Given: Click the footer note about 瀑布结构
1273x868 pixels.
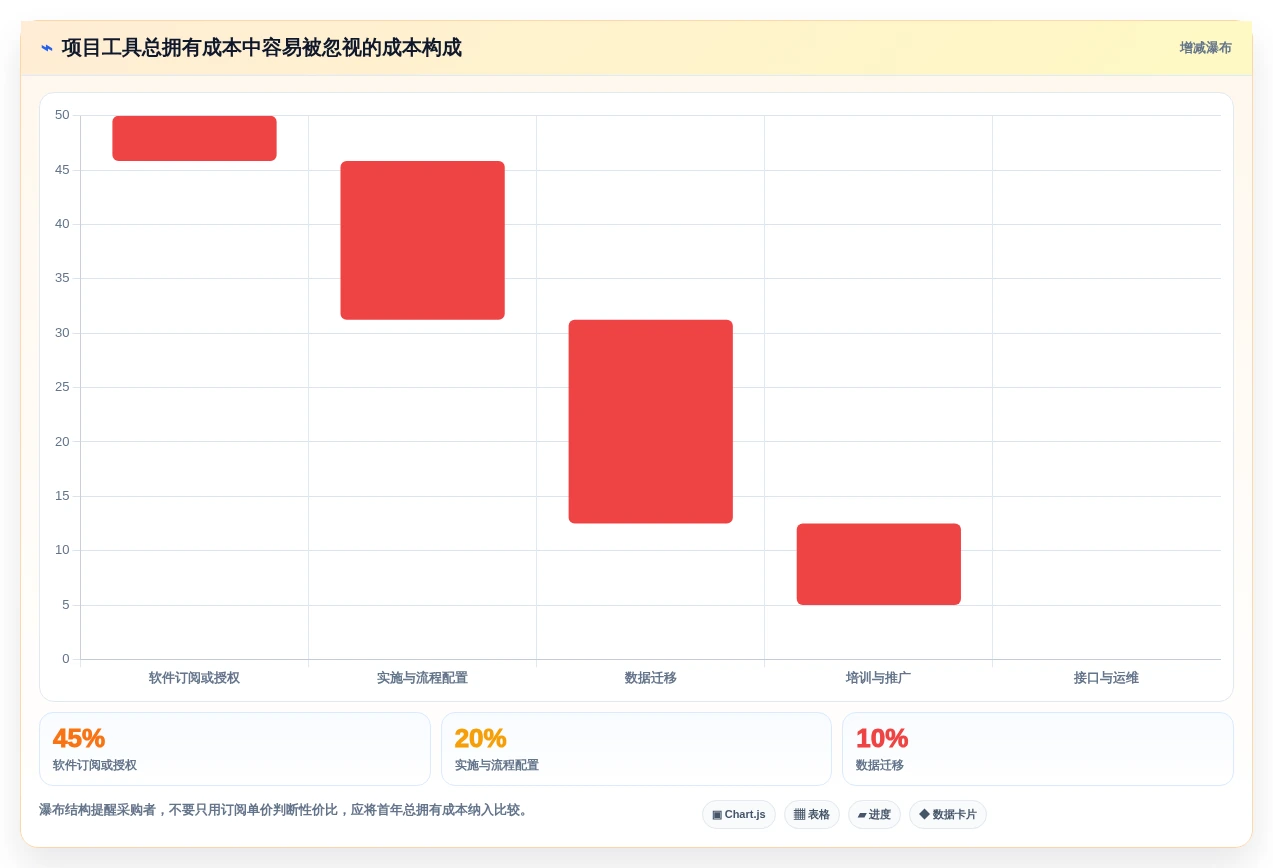Looking at the screenshot, I should pyautogui.click(x=285, y=810).
